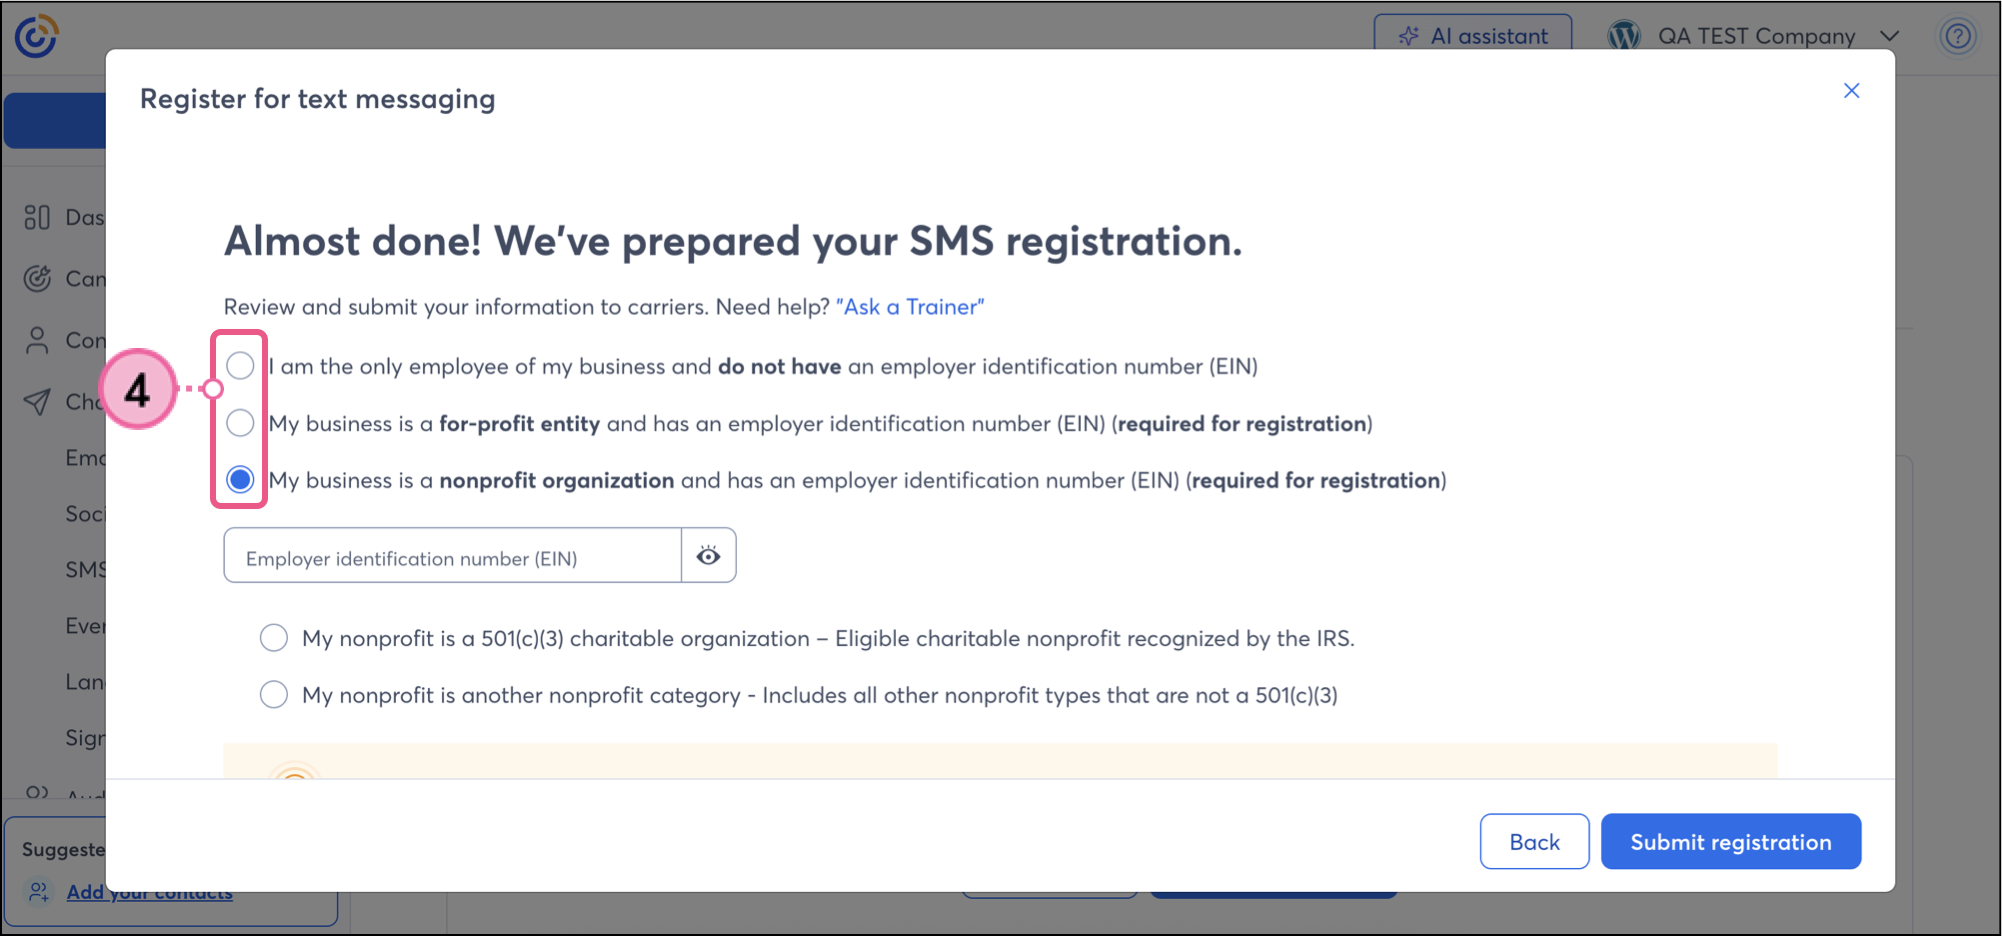Expand the QA TEST Company account dropdown
The width and height of the screenshot is (2002, 936).
coord(1889,36)
